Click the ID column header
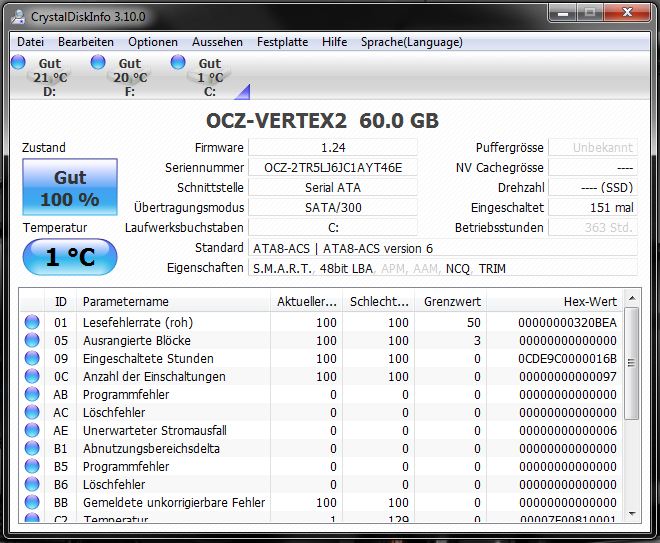 61,301
